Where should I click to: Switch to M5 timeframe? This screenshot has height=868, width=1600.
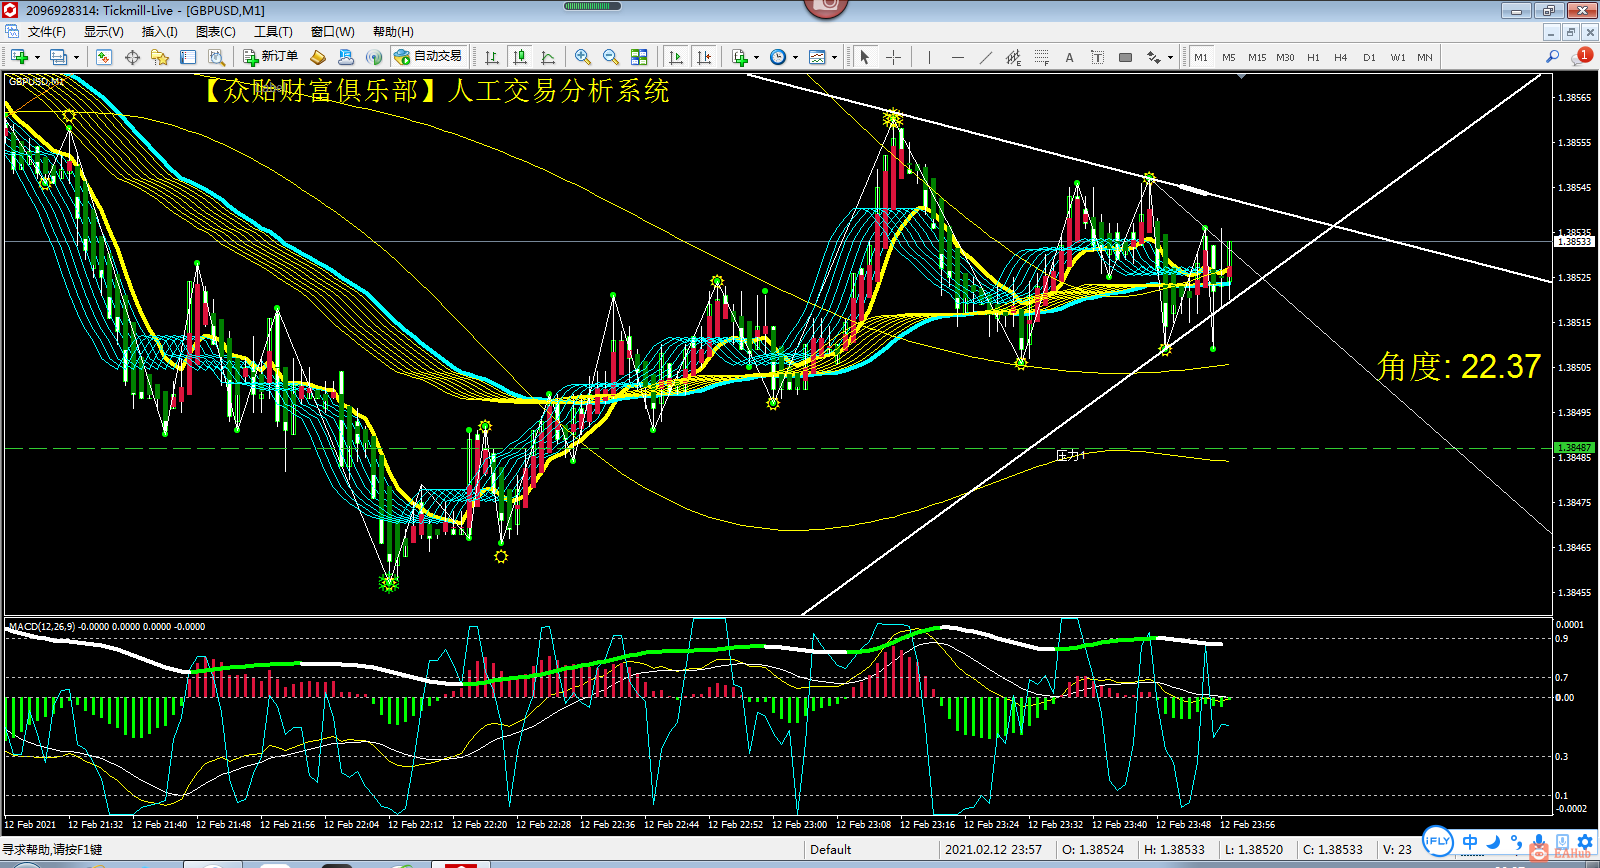click(x=1229, y=57)
